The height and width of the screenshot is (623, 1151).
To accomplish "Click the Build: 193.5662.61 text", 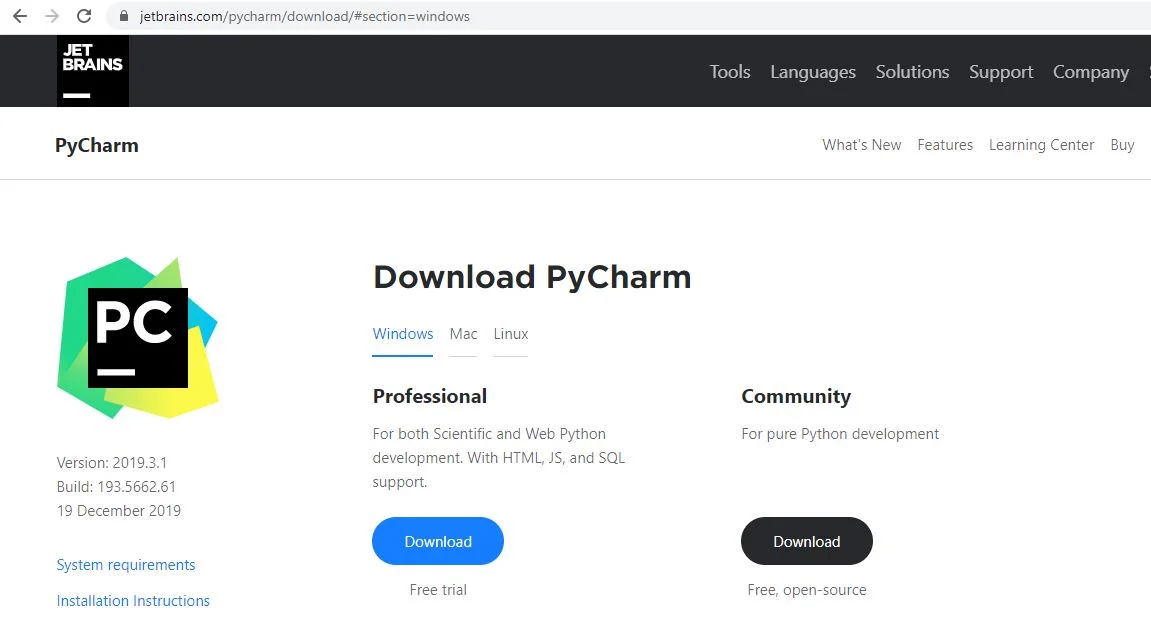I will tap(116, 487).
